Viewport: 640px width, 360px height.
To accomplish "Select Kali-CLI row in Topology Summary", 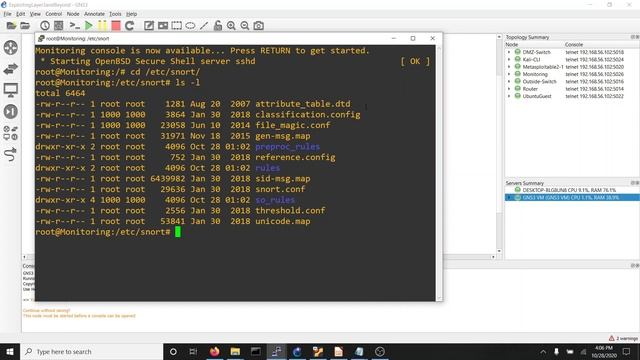I will (x=572, y=60).
